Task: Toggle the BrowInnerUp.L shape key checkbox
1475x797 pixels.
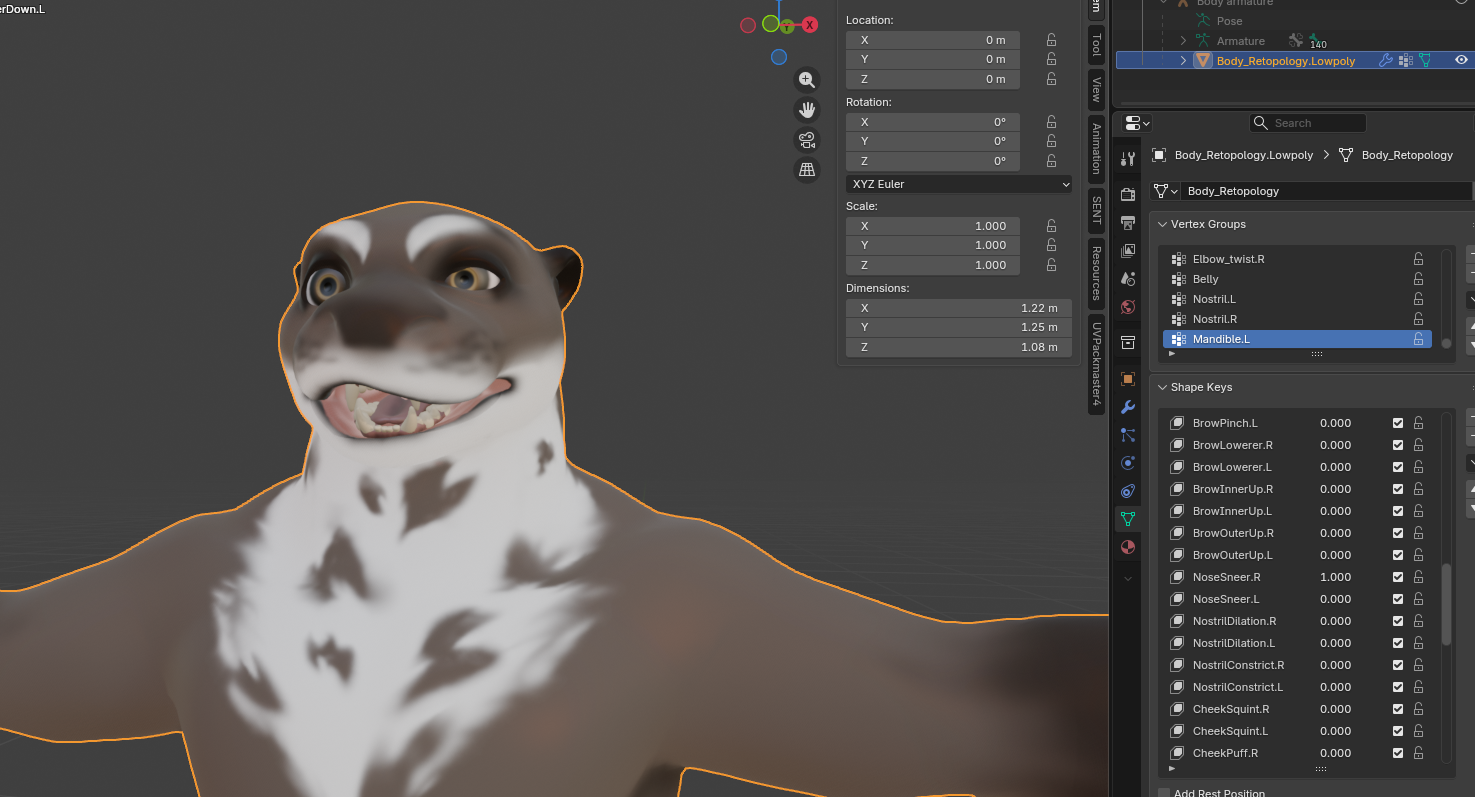Action: coord(1398,511)
